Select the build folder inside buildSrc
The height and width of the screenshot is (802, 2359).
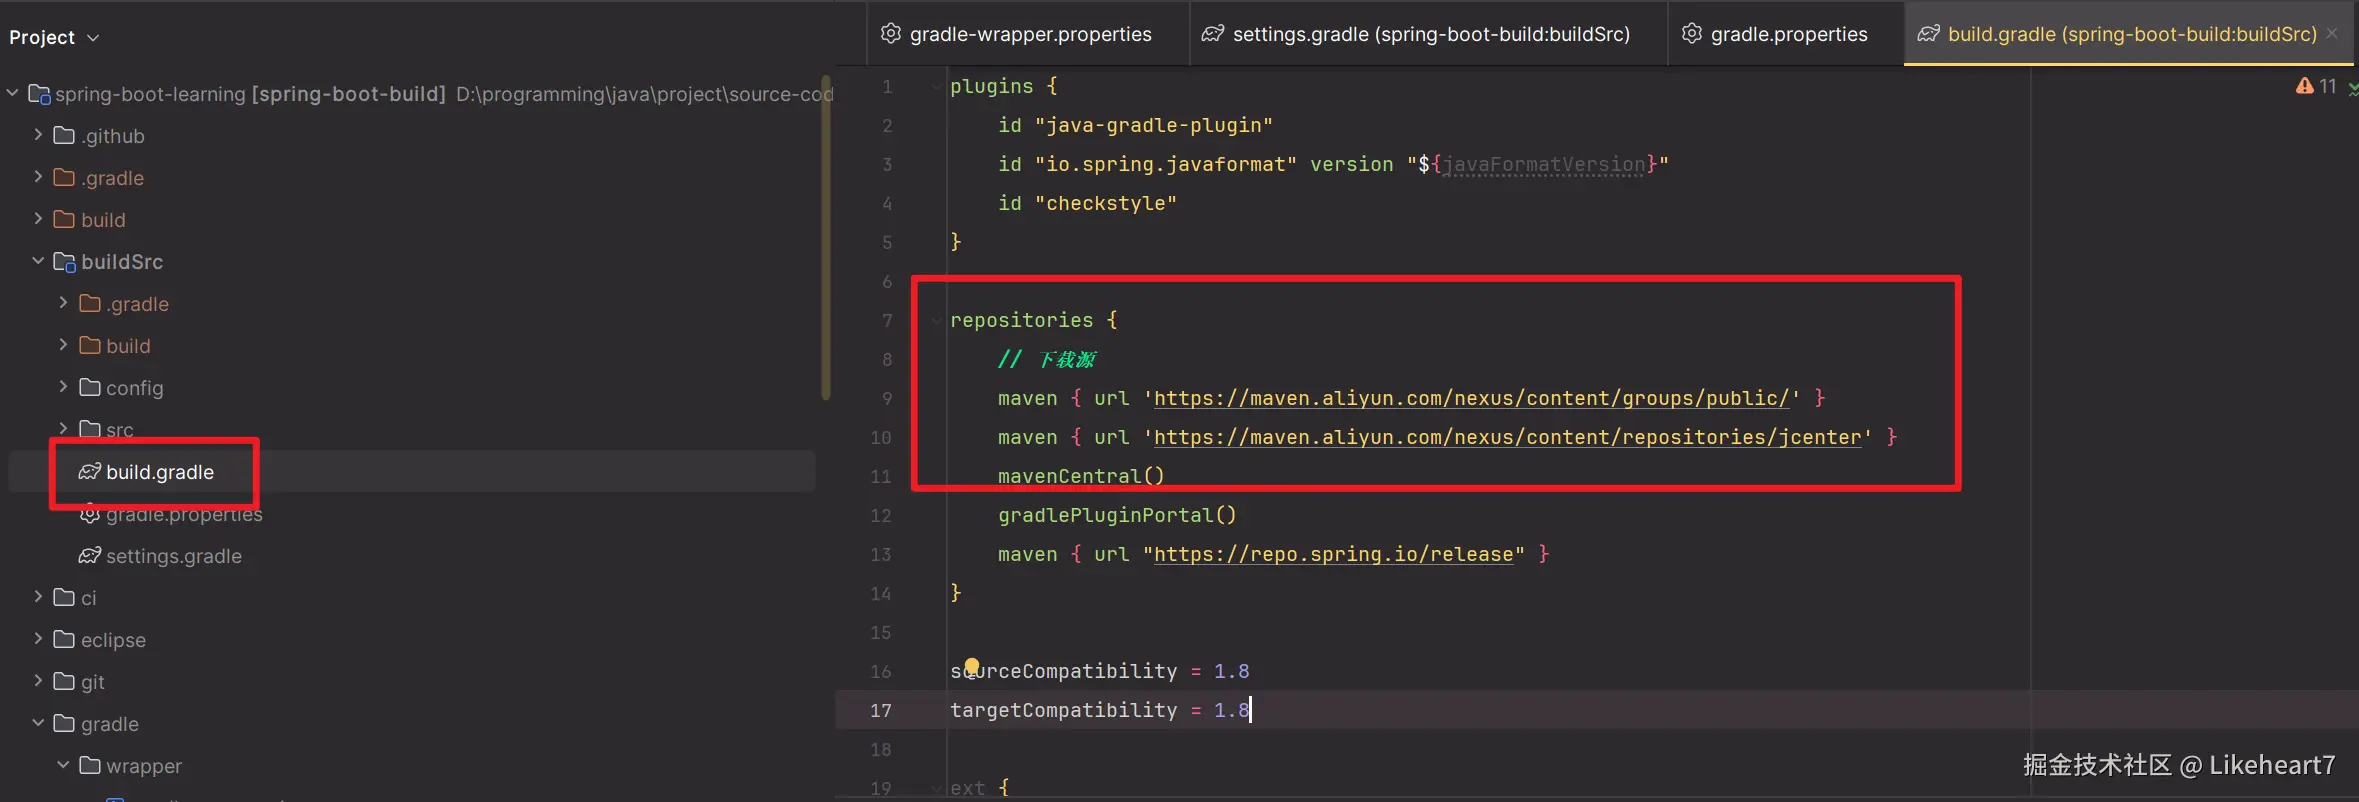pos(128,346)
